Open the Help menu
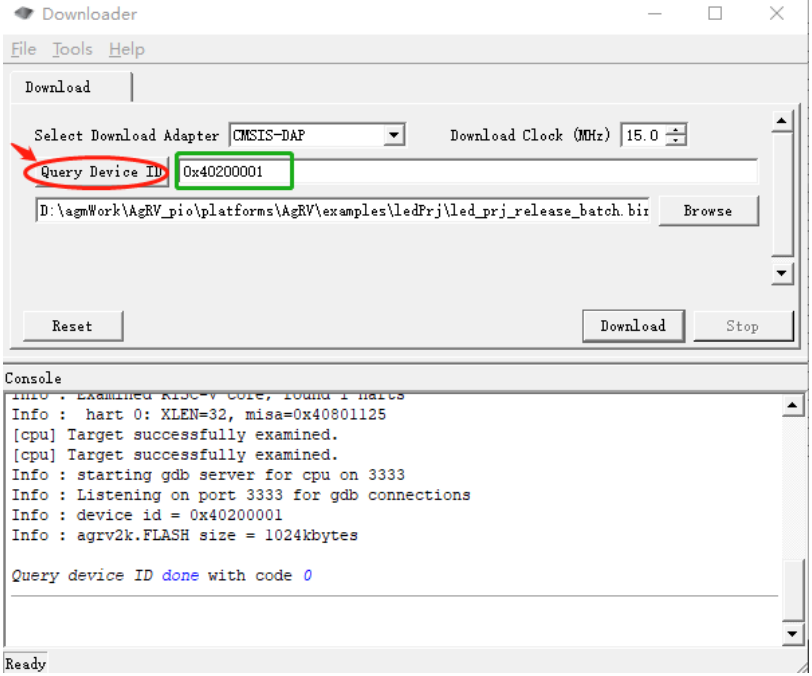 point(126,49)
